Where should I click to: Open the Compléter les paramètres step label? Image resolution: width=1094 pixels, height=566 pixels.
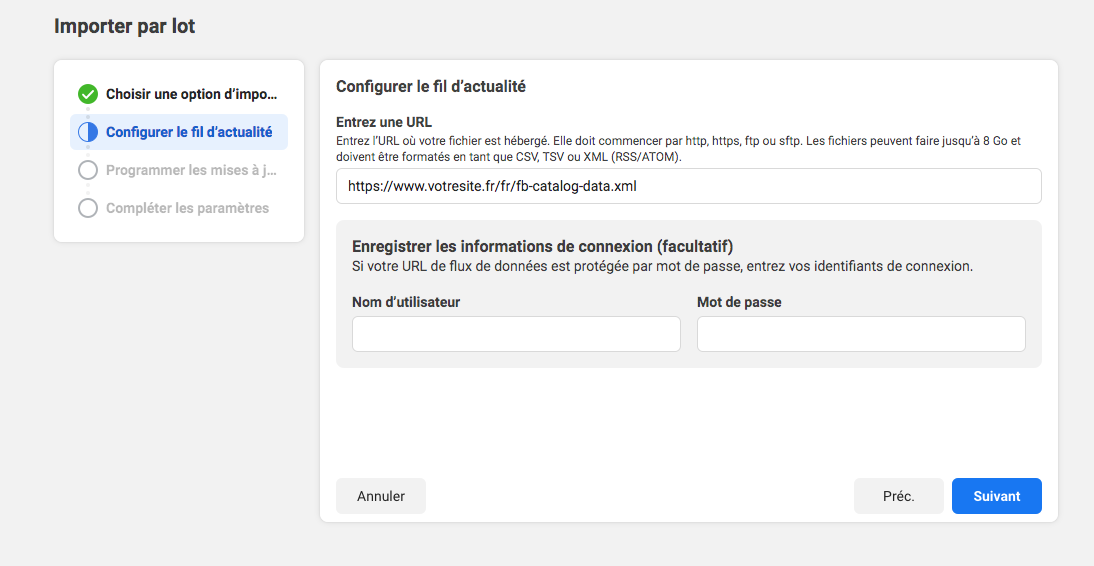click(188, 208)
